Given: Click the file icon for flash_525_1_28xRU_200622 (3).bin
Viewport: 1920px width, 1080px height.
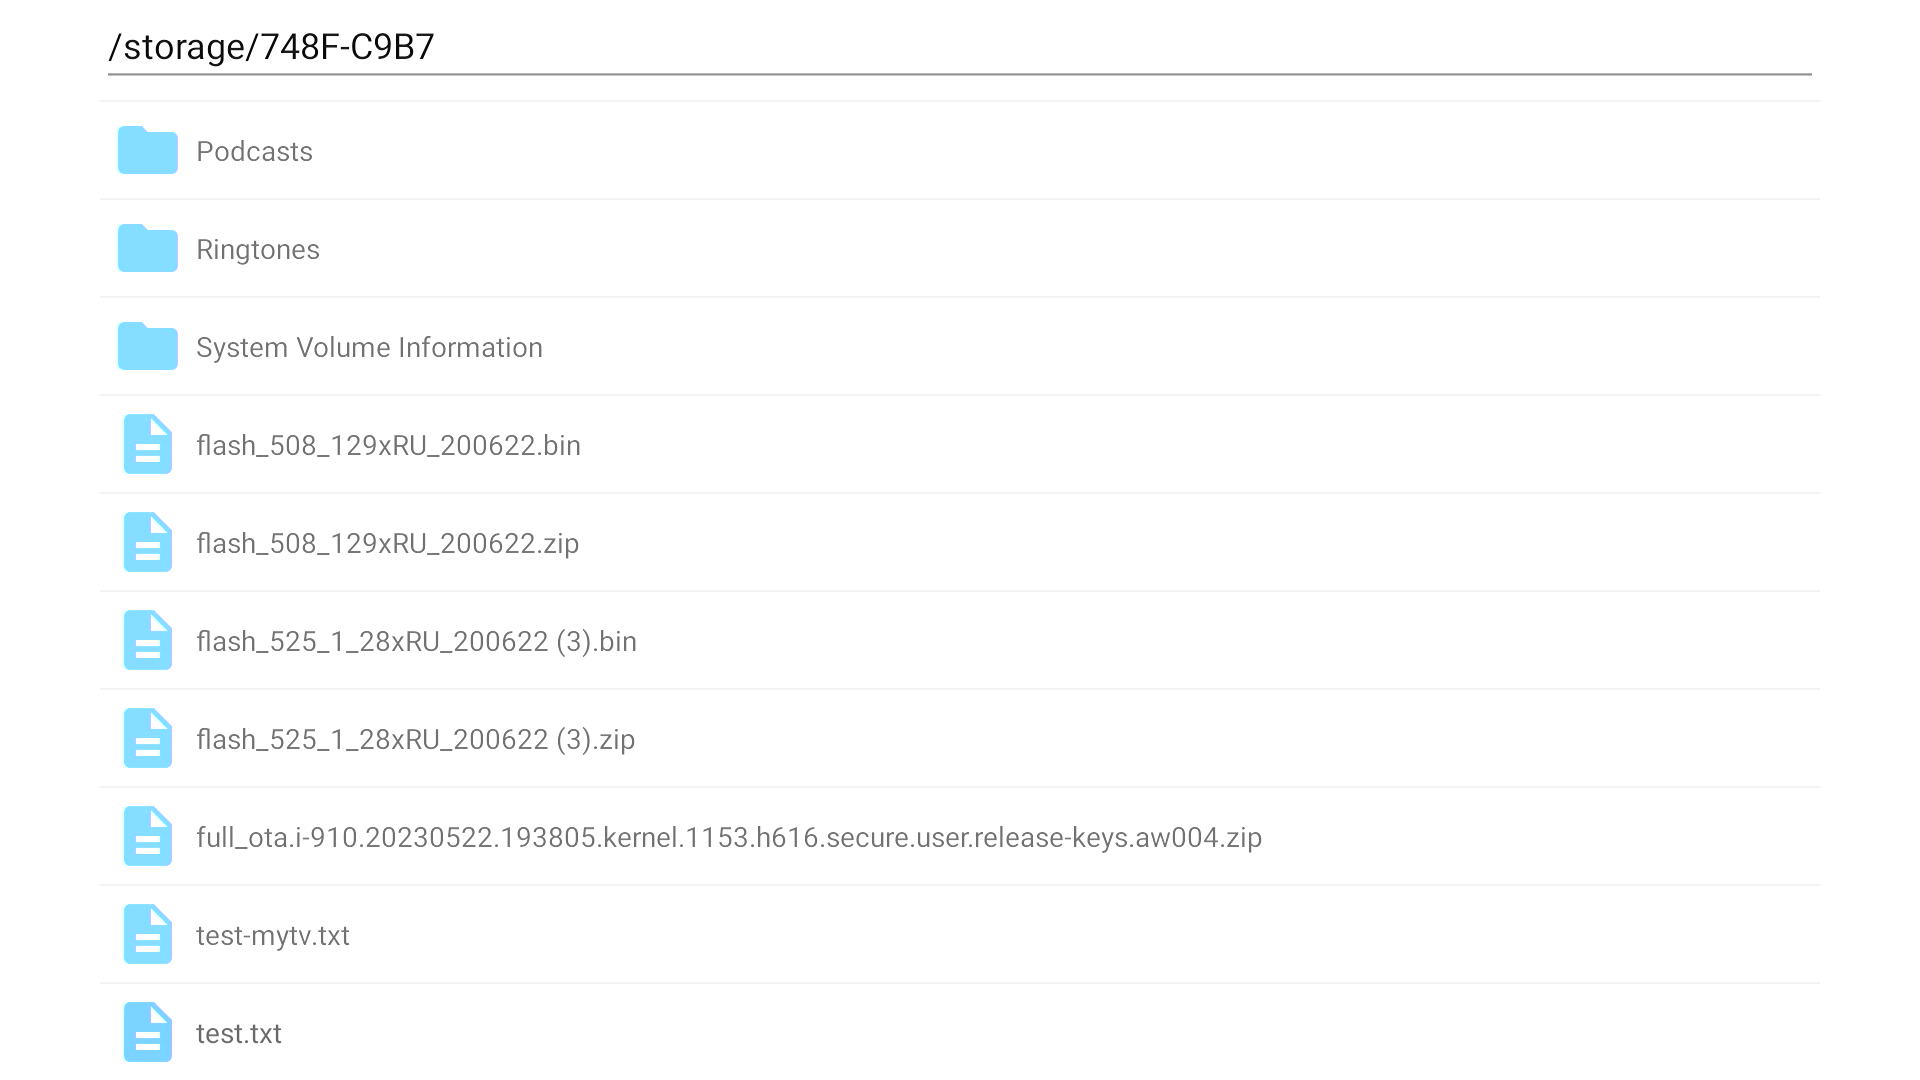Looking at the screenshot, I should click(148, 640).
